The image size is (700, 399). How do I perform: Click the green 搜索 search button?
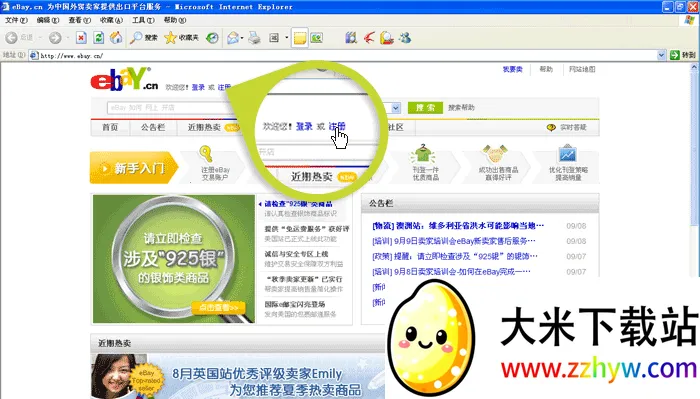[x=425, y=108]
